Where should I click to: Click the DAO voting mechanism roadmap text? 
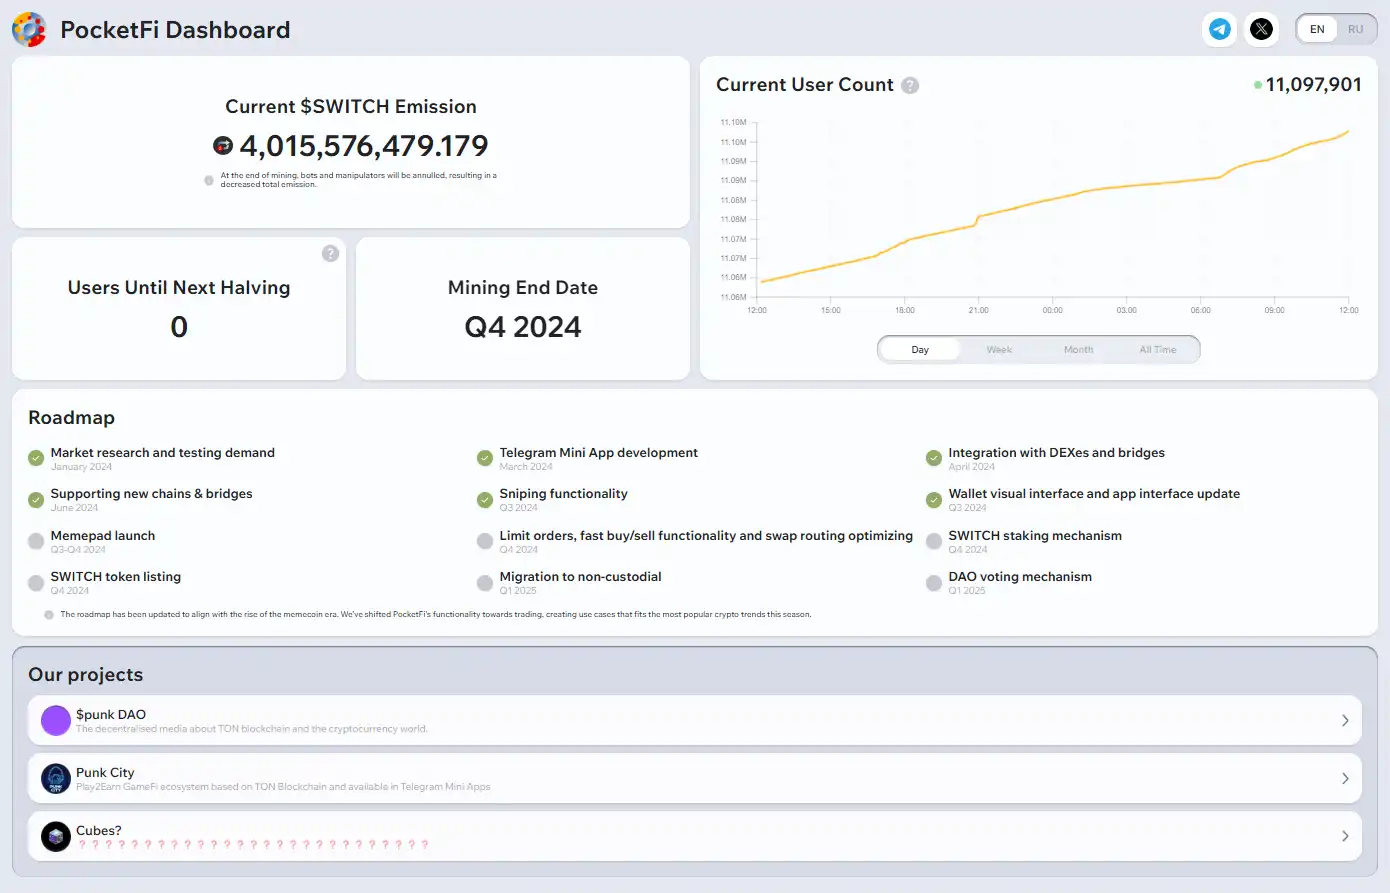tap(1020, 577)
